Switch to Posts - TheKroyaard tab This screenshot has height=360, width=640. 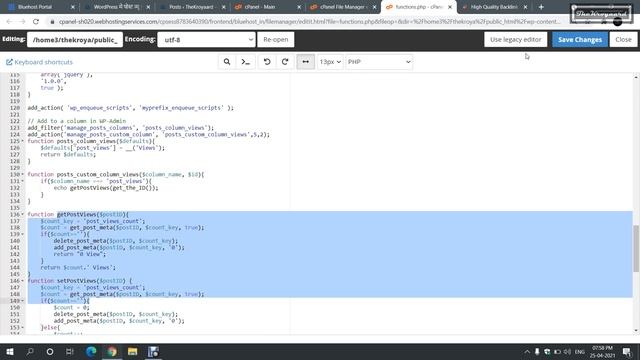point(191,7)
